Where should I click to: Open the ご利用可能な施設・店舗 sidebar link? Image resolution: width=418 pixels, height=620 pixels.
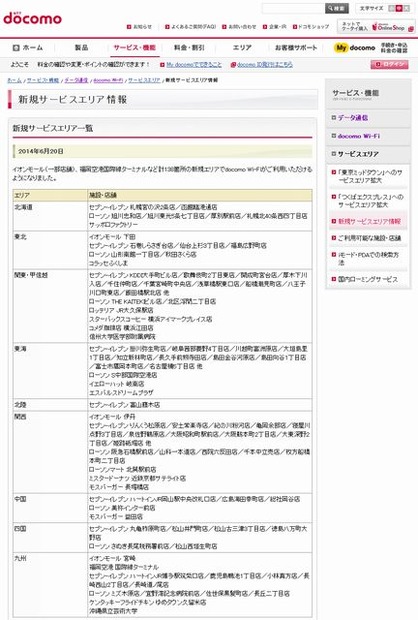point(369,238)
